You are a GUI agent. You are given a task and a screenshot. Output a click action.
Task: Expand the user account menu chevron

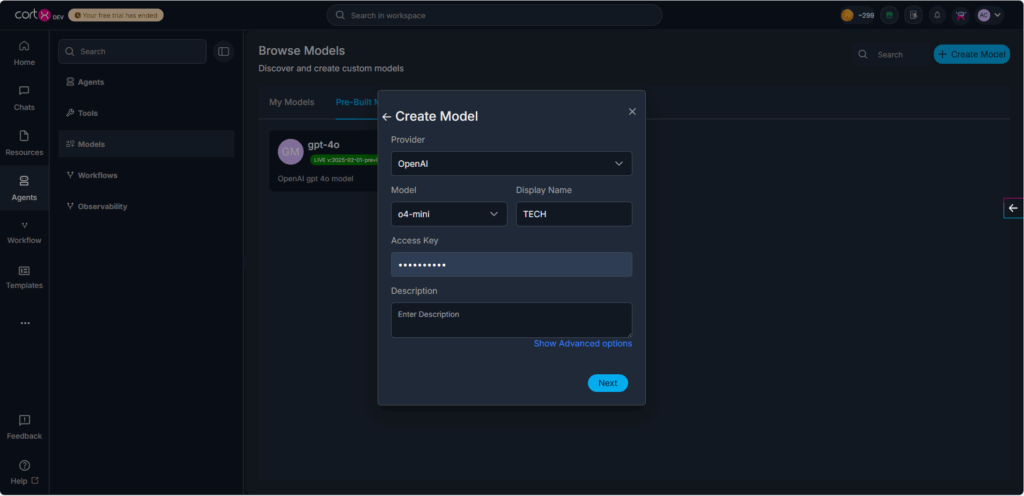(997, 15)
